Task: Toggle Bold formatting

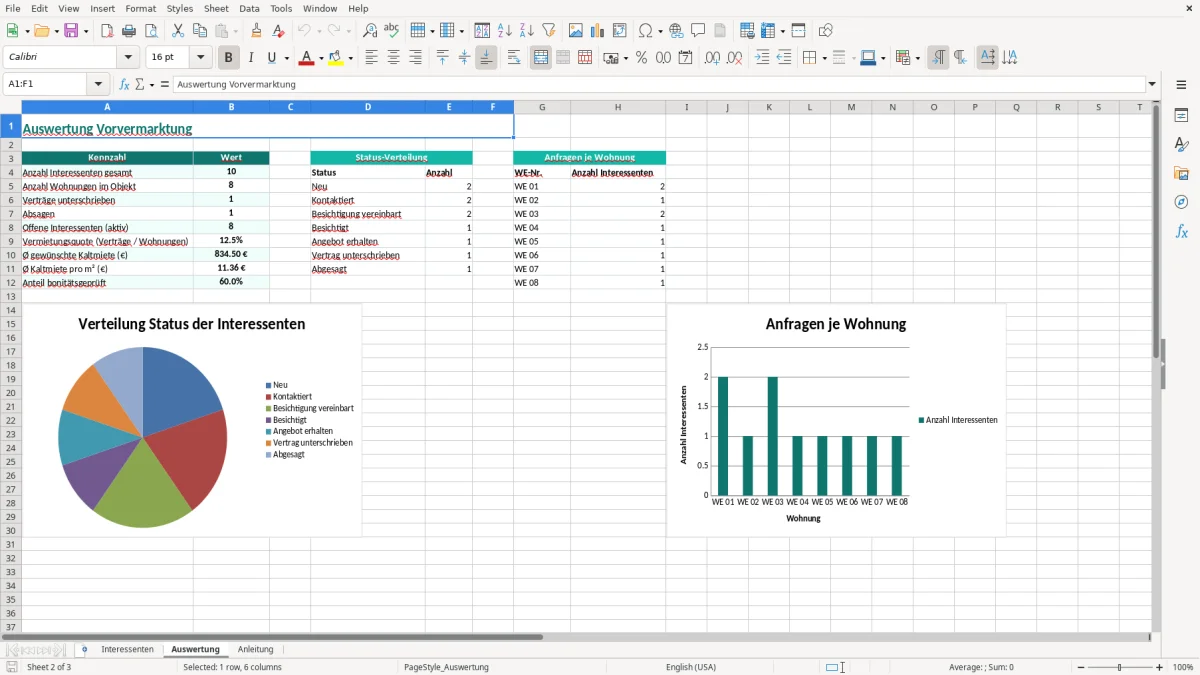Action: pyautogui.click(x=228, y=58)
